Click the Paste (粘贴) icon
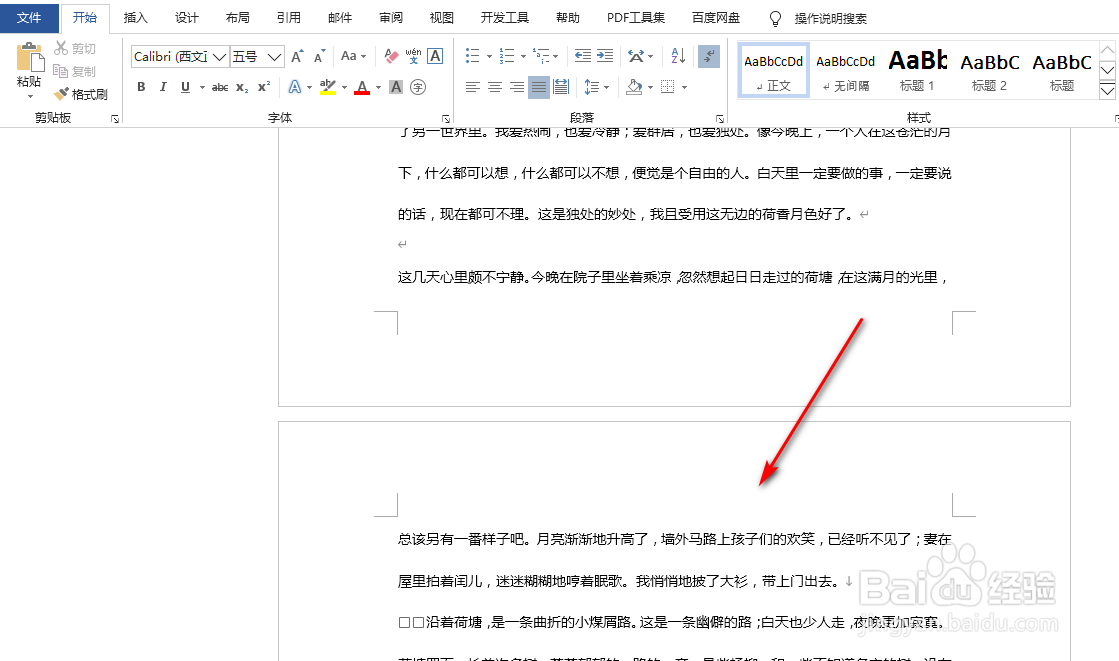This screenshot has width=1119, height=661. pos(29,56)
